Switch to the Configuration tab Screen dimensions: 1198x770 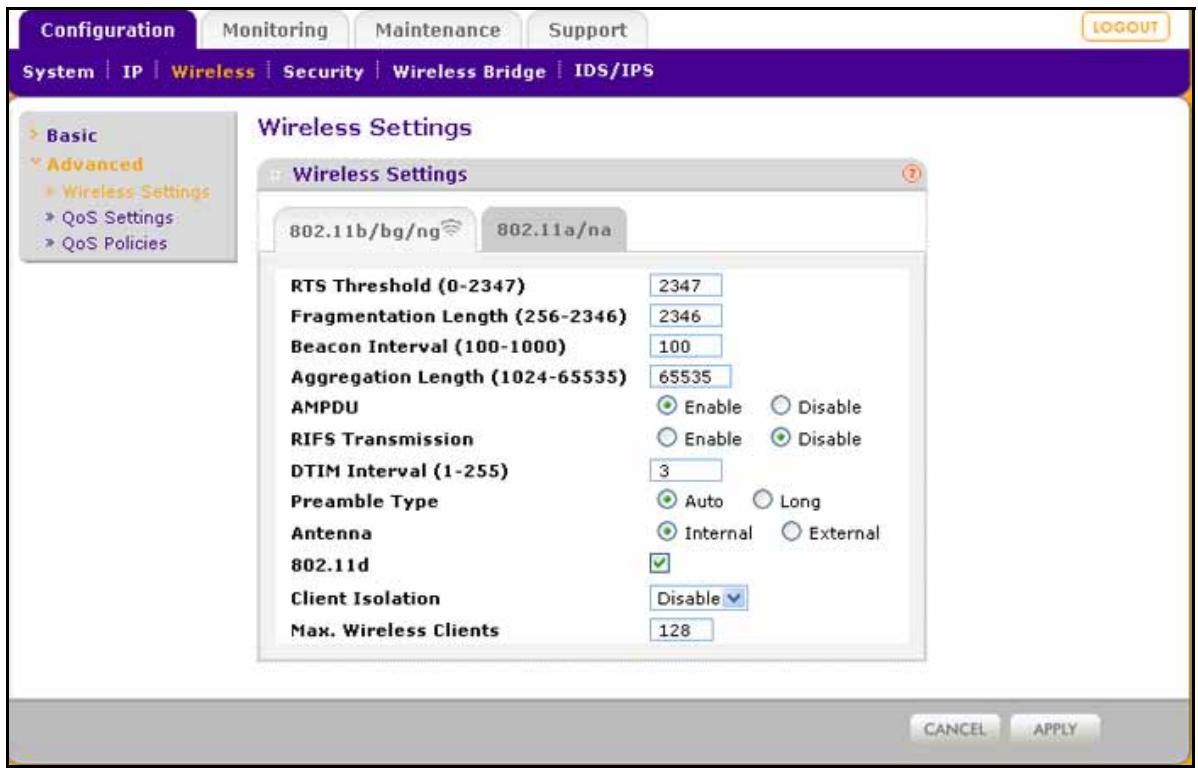pos(107,31)
